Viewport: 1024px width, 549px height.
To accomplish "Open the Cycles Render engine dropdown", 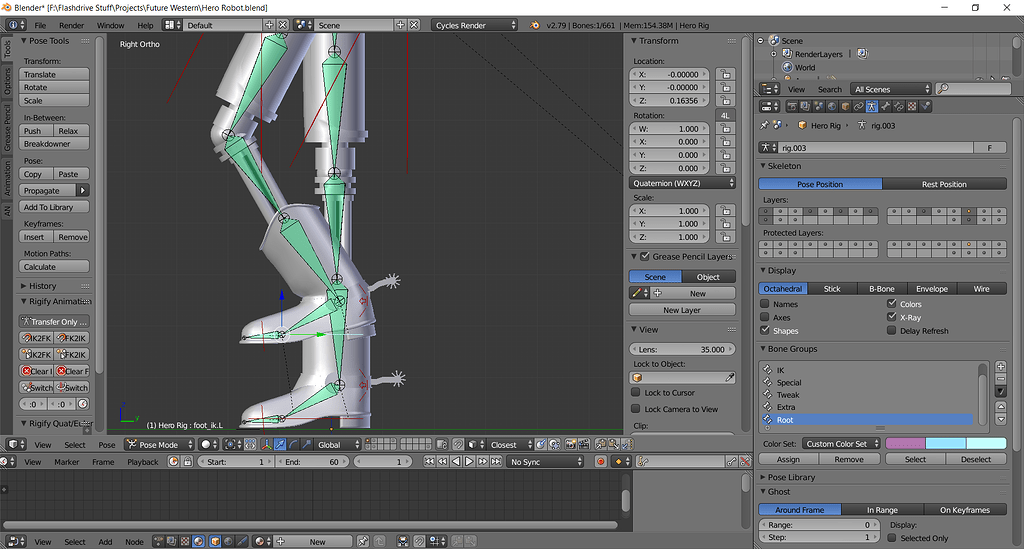I will coord(474,25).
